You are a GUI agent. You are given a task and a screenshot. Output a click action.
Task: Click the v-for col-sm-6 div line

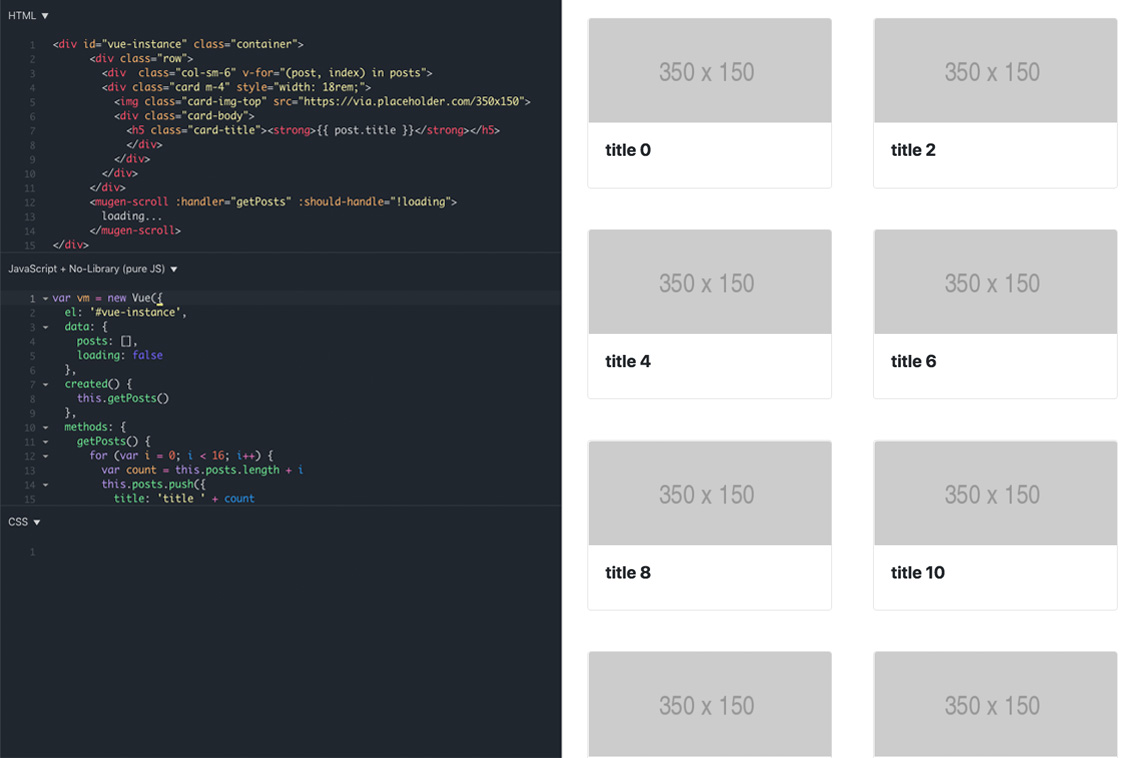pos(267,73)
